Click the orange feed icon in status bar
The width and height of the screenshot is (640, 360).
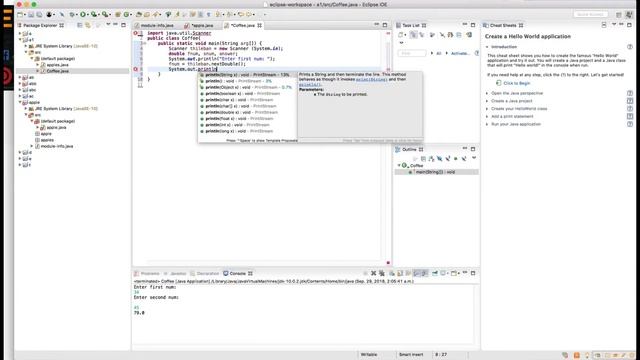pyautogui.click(x=576, y=355)
